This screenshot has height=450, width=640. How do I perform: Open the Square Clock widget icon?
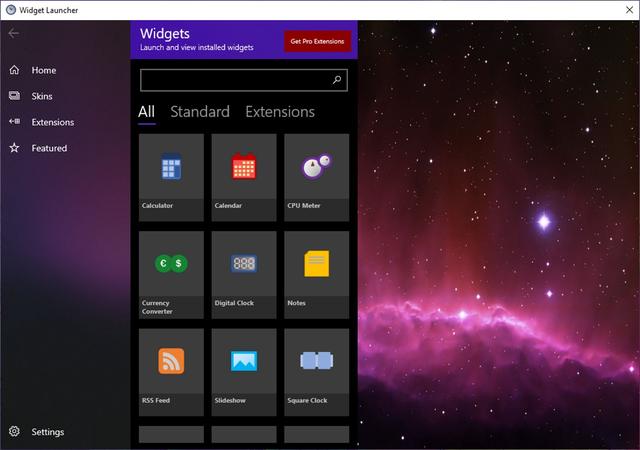tap(317, 361)
